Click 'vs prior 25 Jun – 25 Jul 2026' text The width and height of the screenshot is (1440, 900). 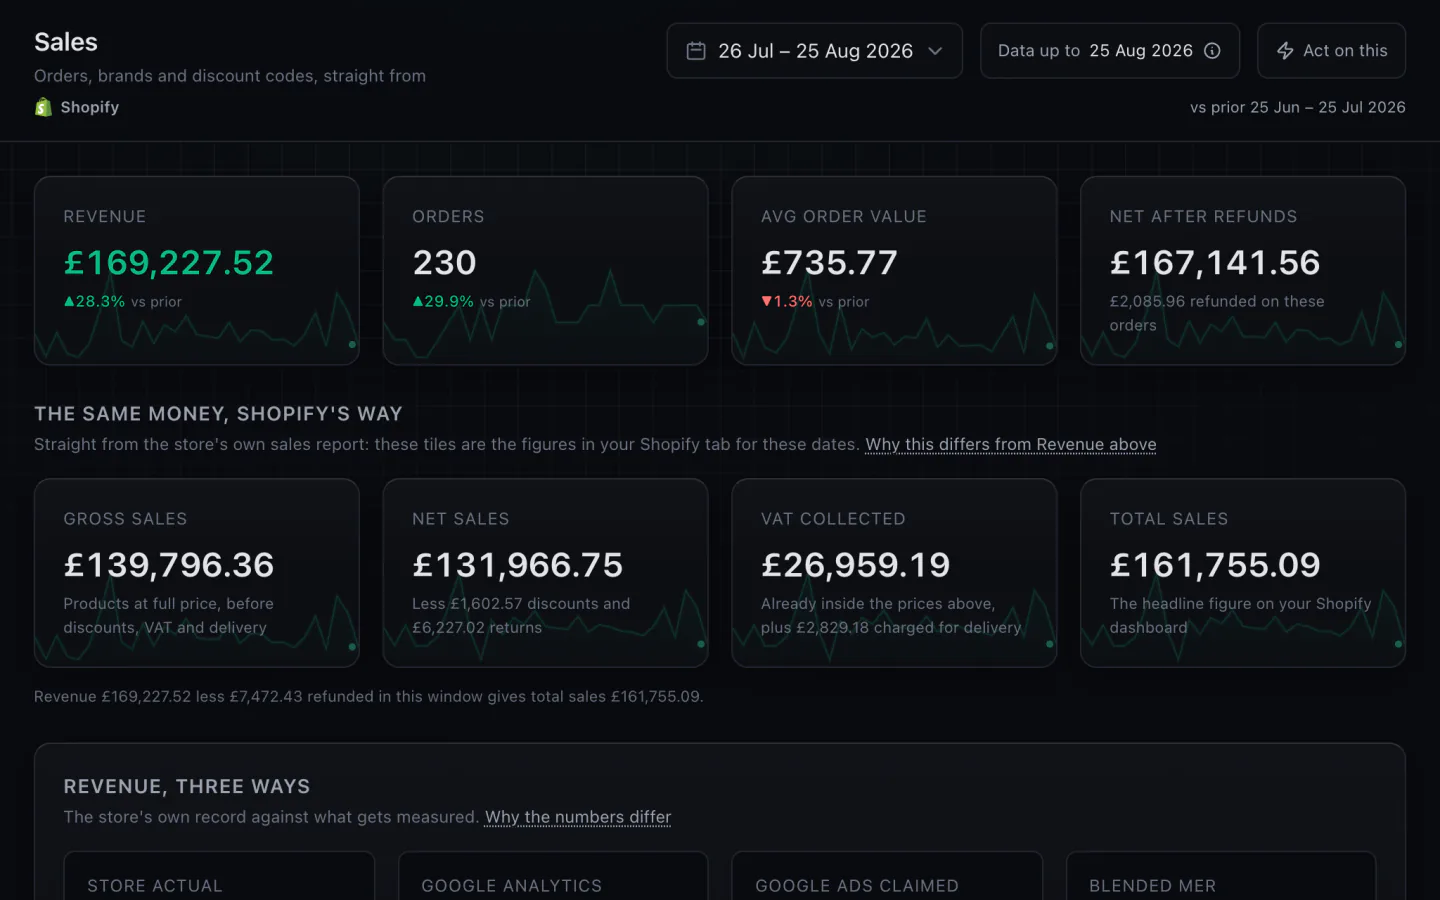[x=1298, y=107]
